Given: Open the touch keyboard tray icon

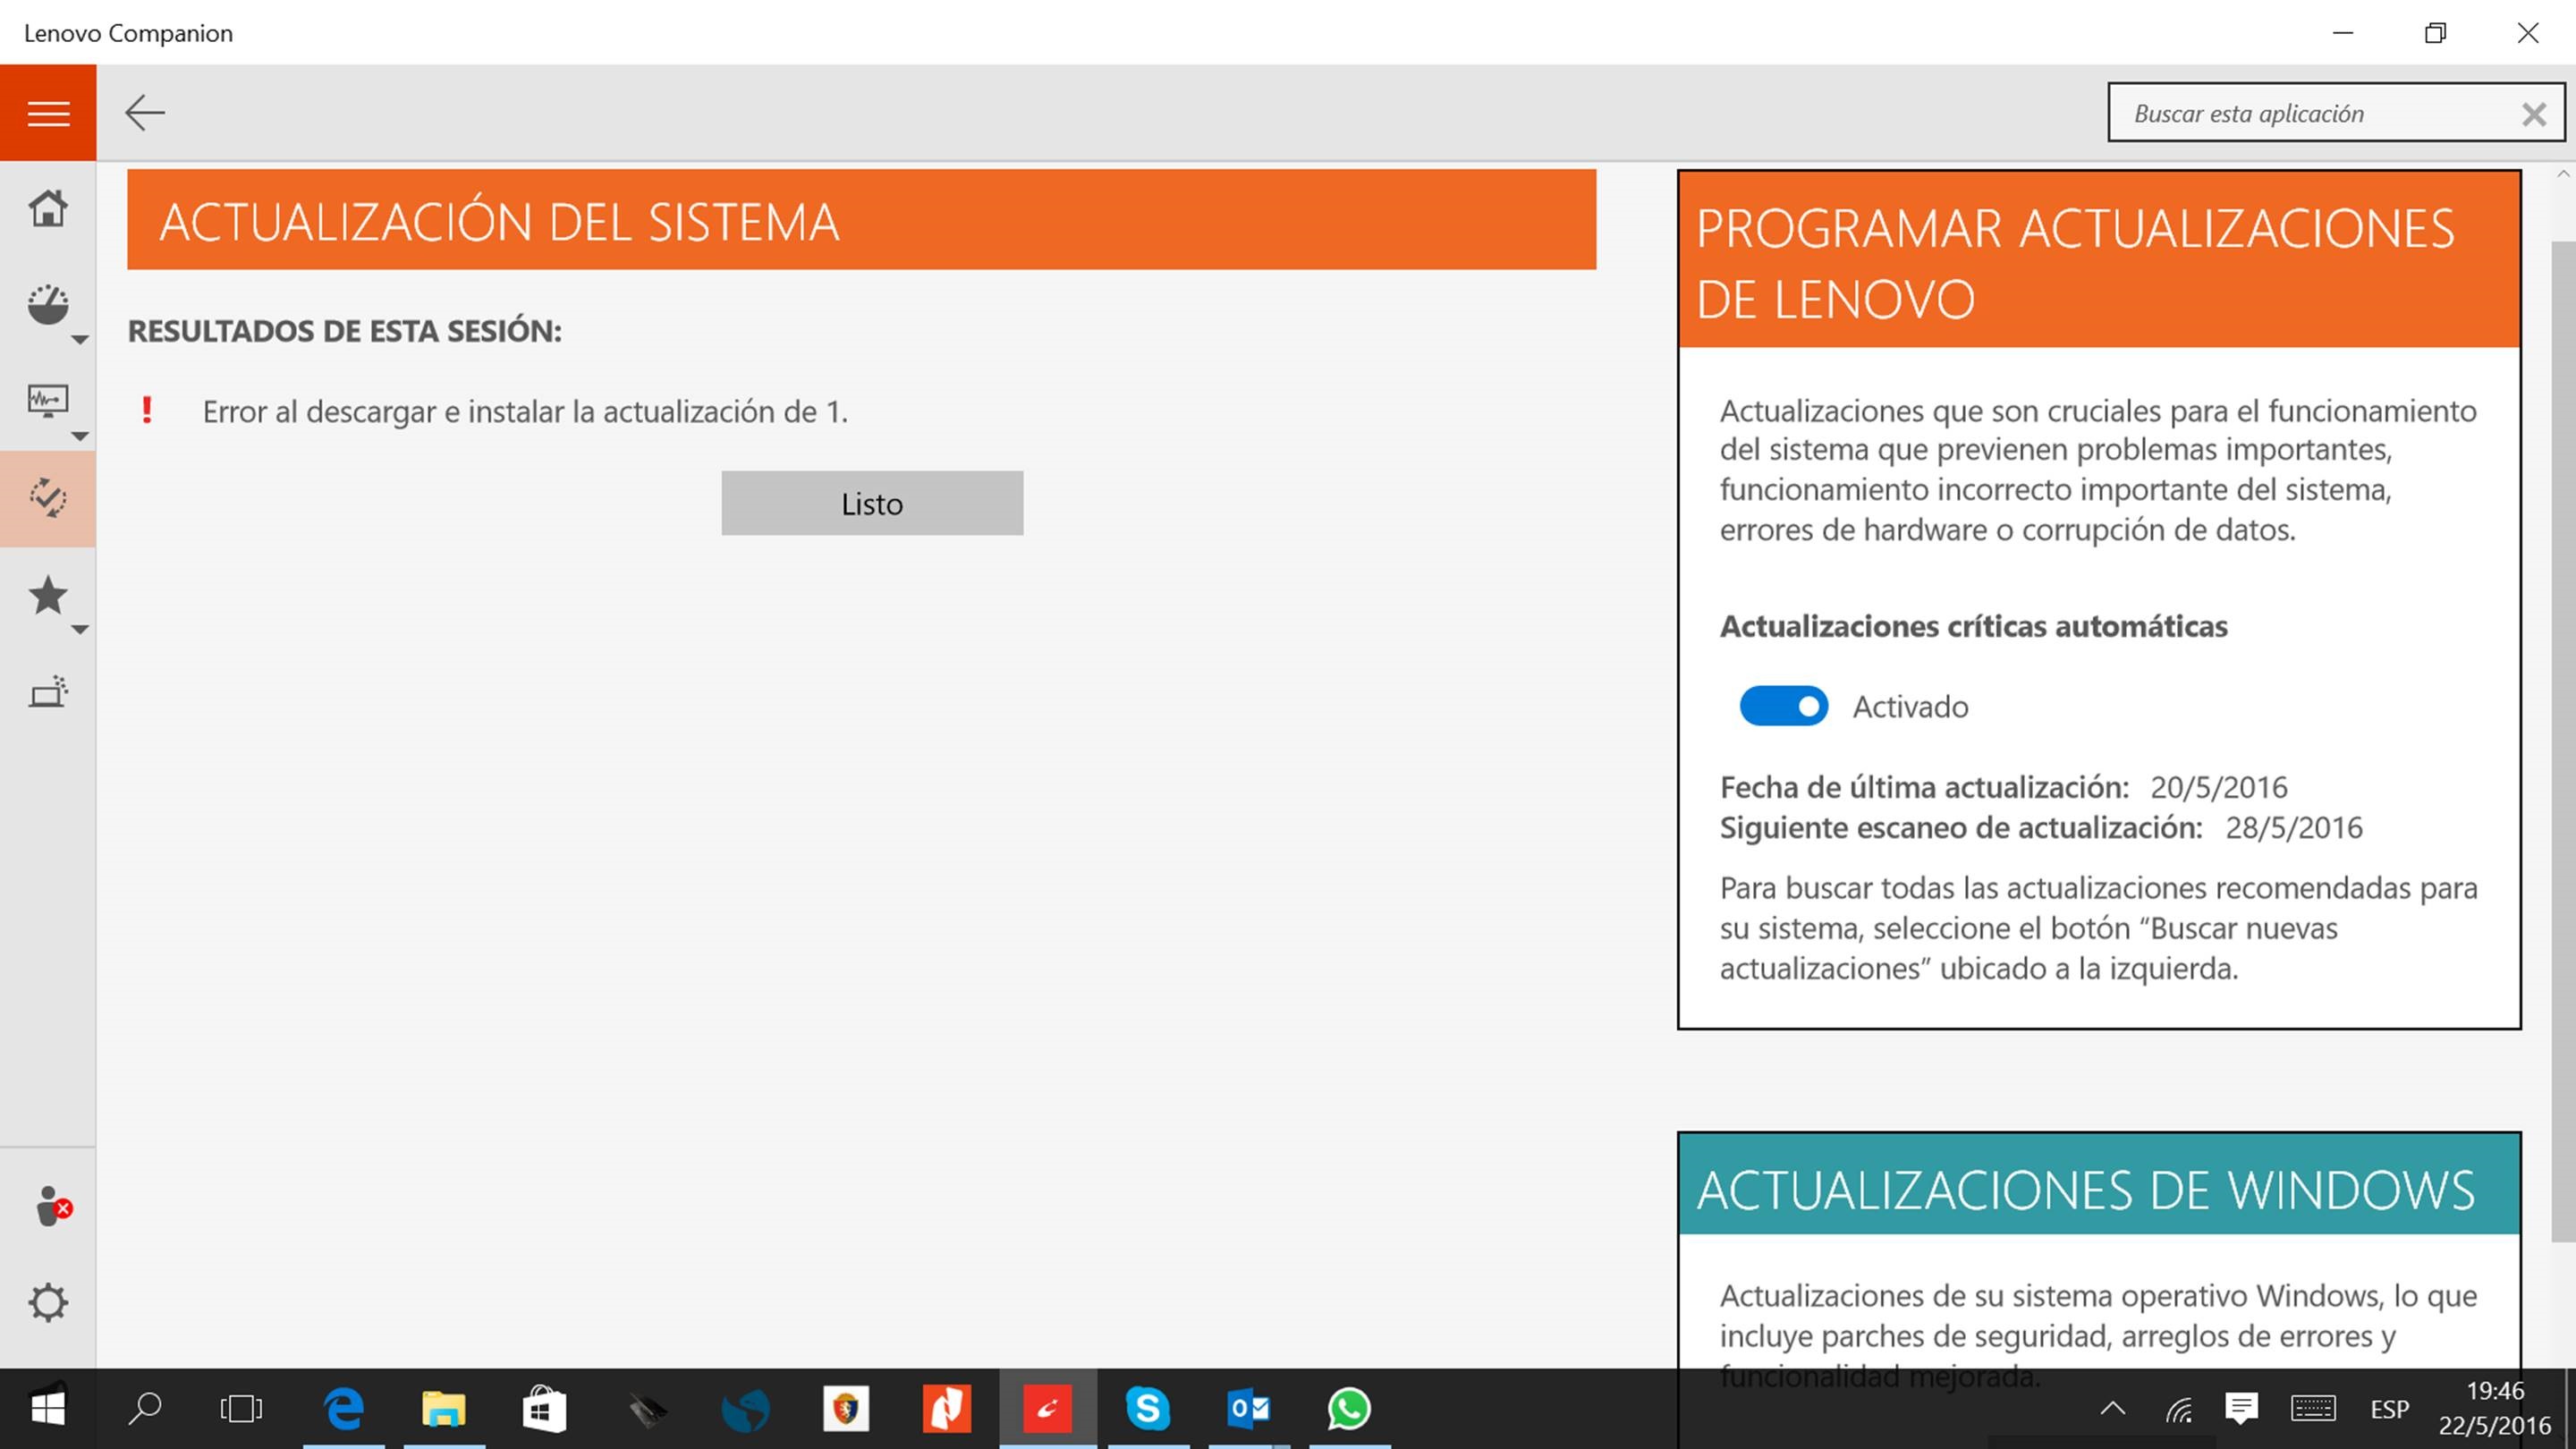Looking at the screenshot, I should tap(2313, 1409).
